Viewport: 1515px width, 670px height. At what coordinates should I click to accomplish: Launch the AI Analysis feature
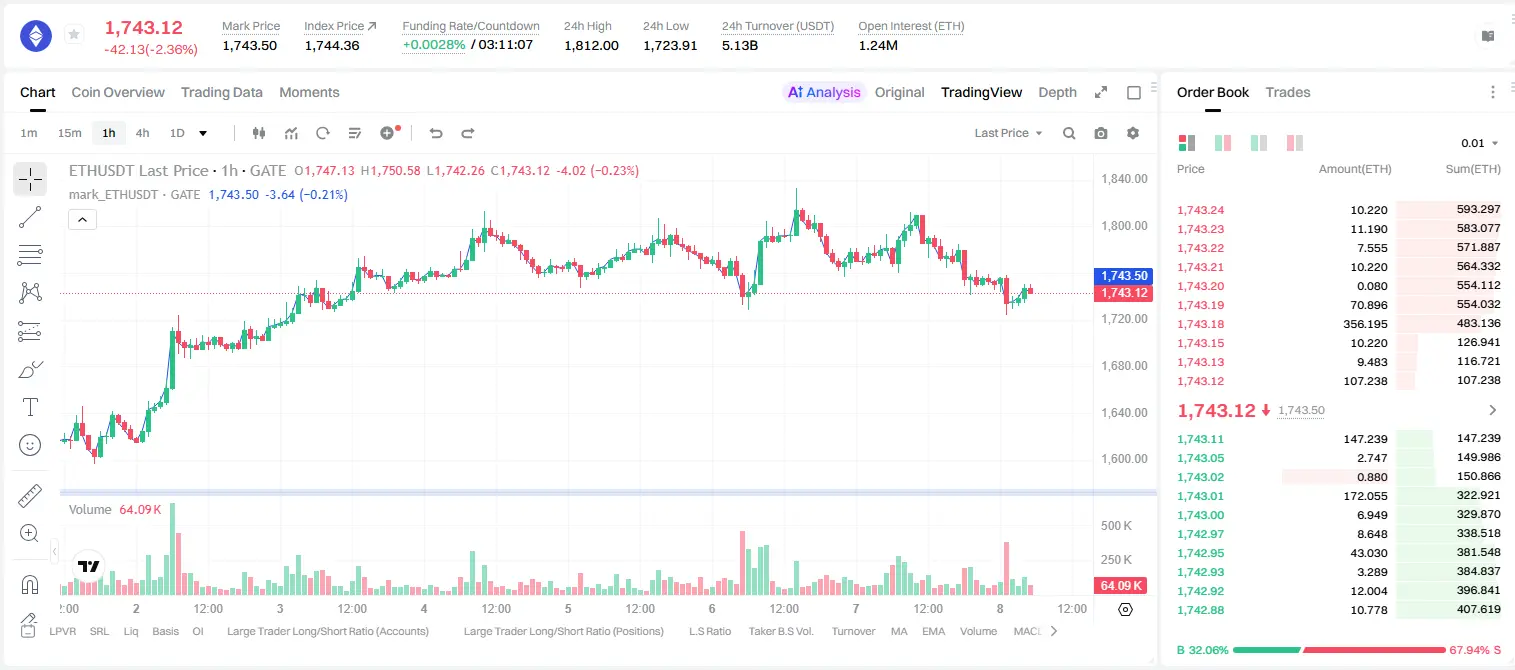(x=824, y=92)
